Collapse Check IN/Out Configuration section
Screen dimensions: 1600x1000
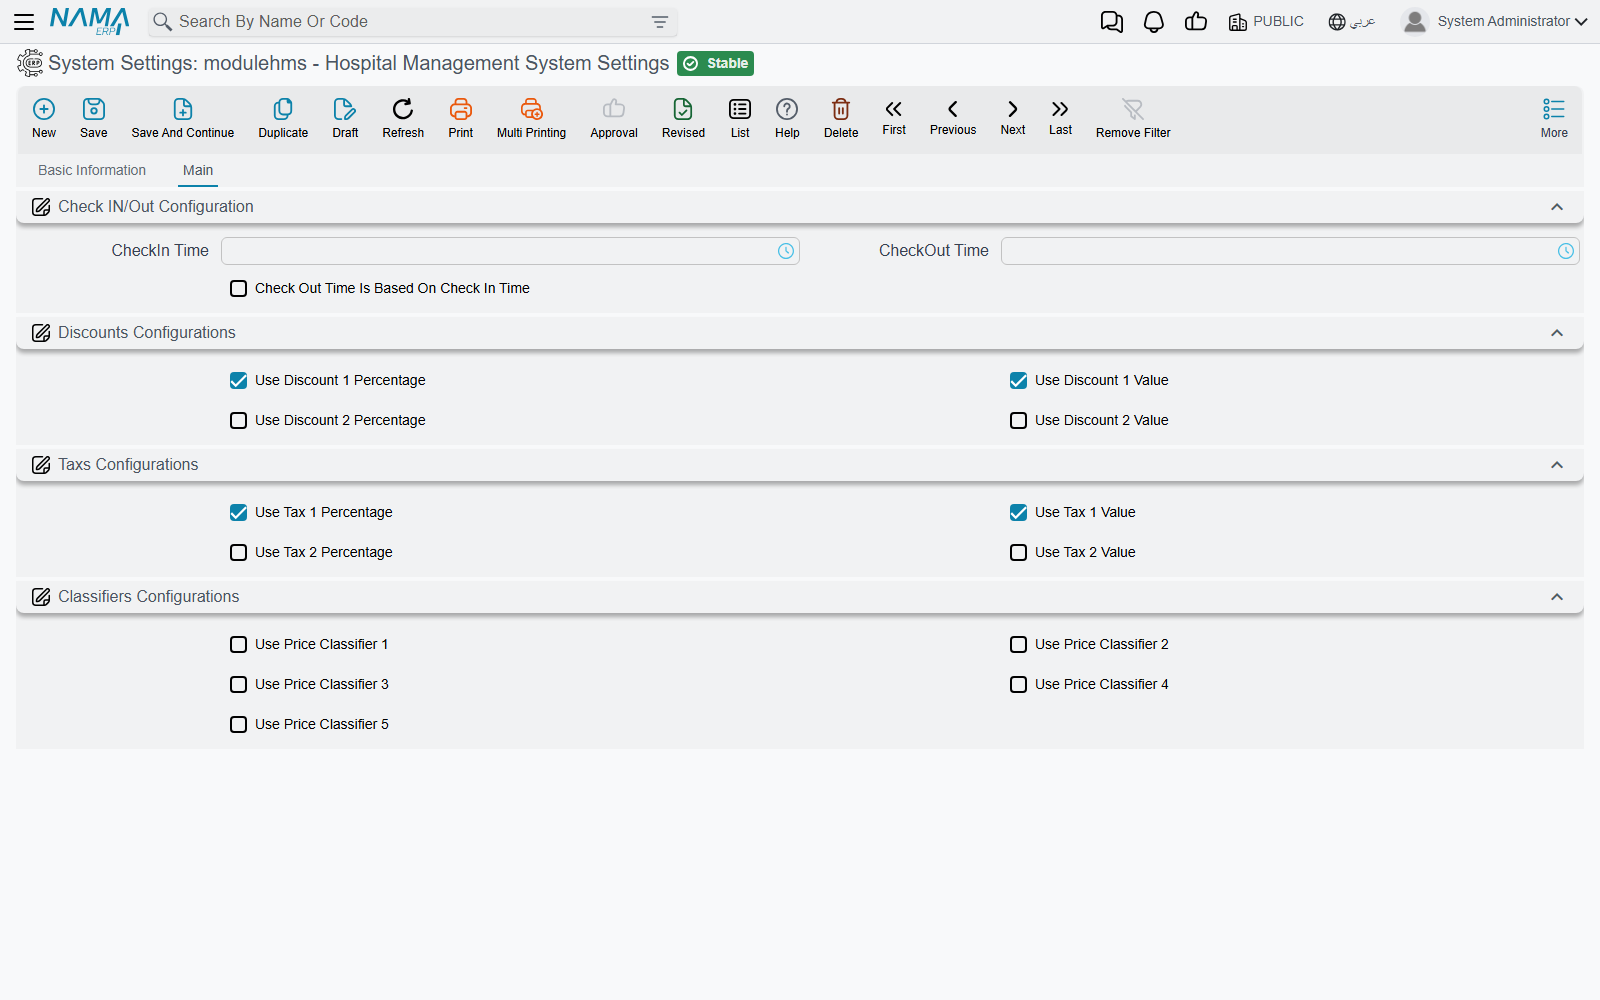[1557, 207]
